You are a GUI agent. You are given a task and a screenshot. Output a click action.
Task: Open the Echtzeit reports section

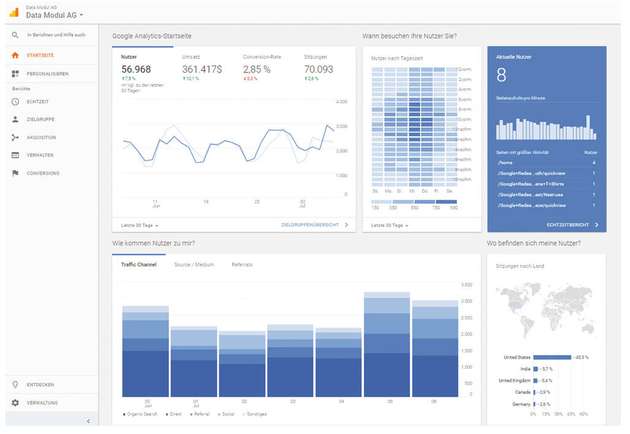point(37,102)
